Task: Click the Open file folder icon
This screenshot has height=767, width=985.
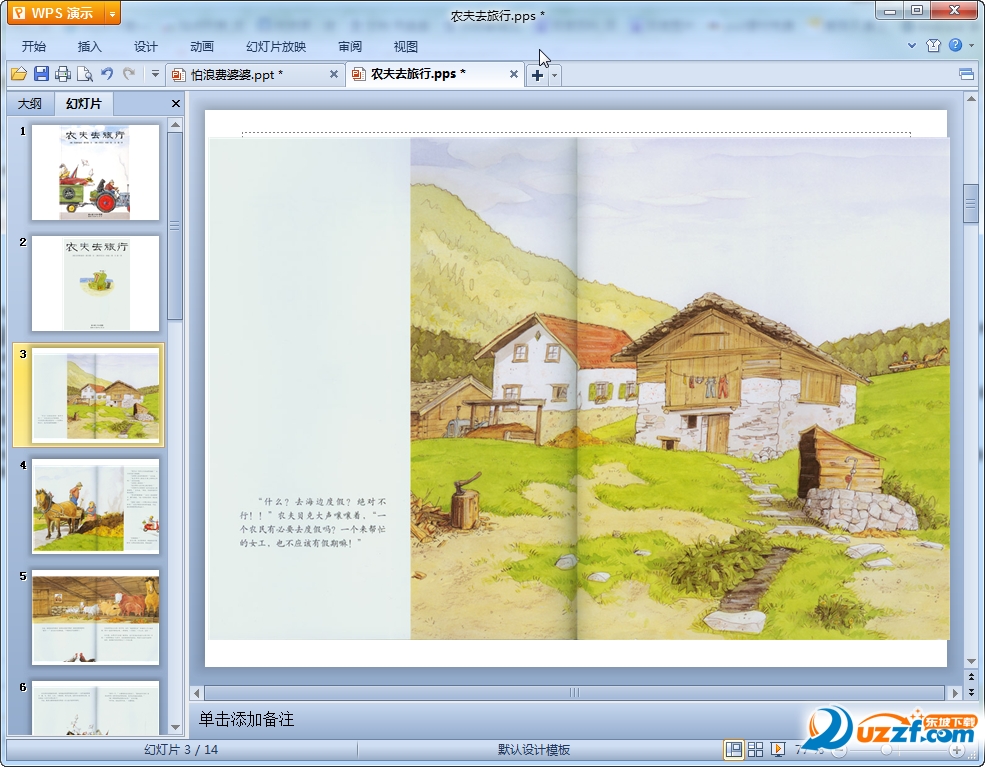Action: point(19,74)
